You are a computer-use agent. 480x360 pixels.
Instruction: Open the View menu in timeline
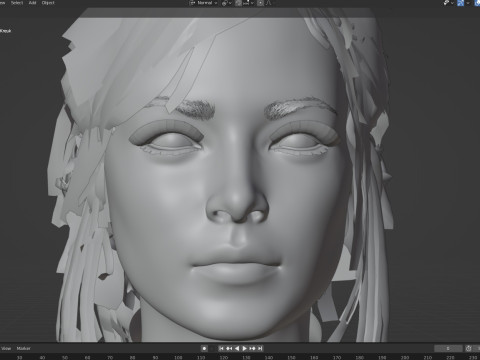coord(6,348)
